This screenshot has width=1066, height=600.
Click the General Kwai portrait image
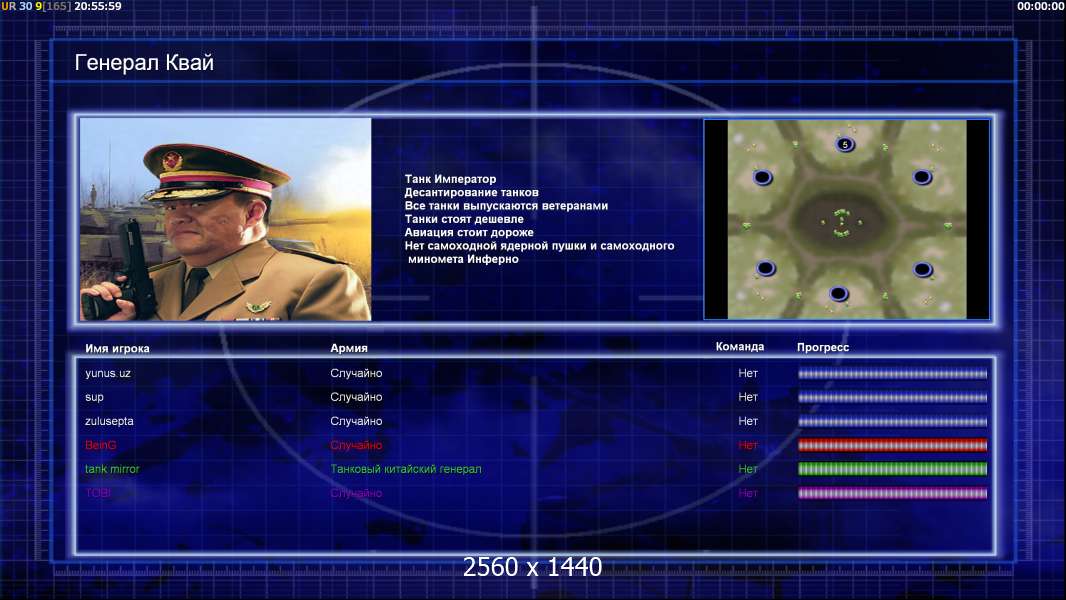click(226, 219)
